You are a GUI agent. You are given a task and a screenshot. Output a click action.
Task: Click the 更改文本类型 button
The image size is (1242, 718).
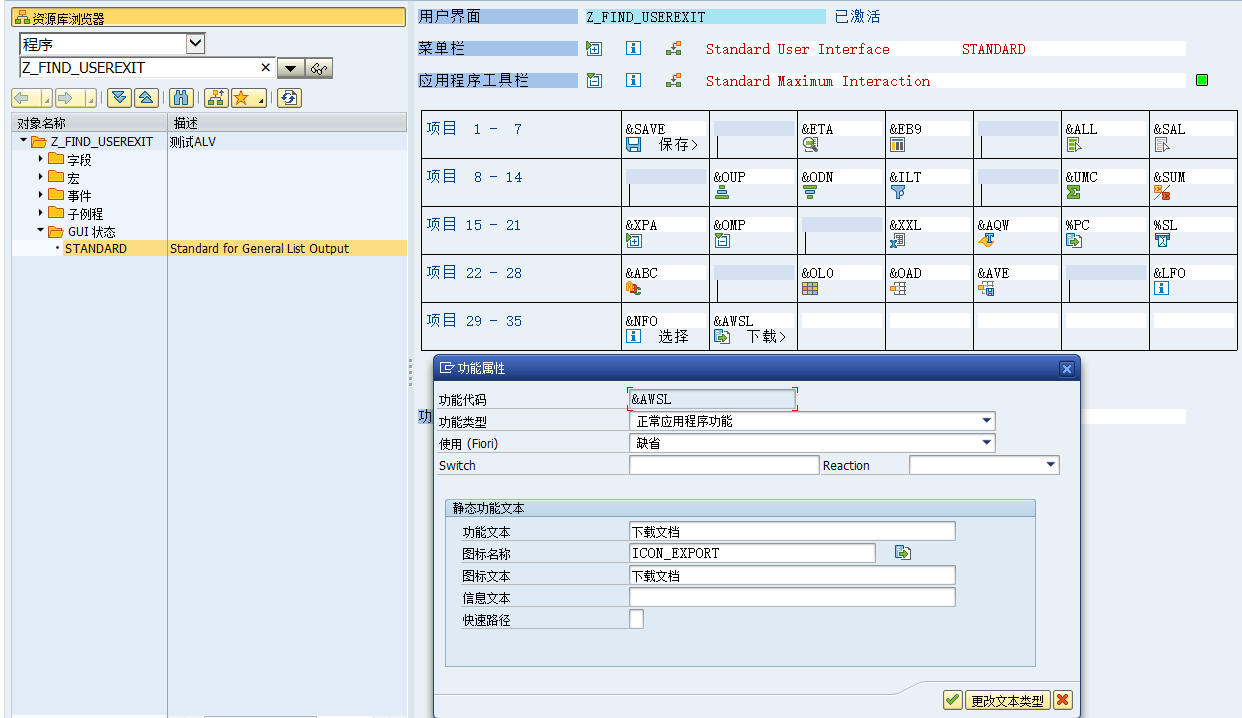[1008, 701]
